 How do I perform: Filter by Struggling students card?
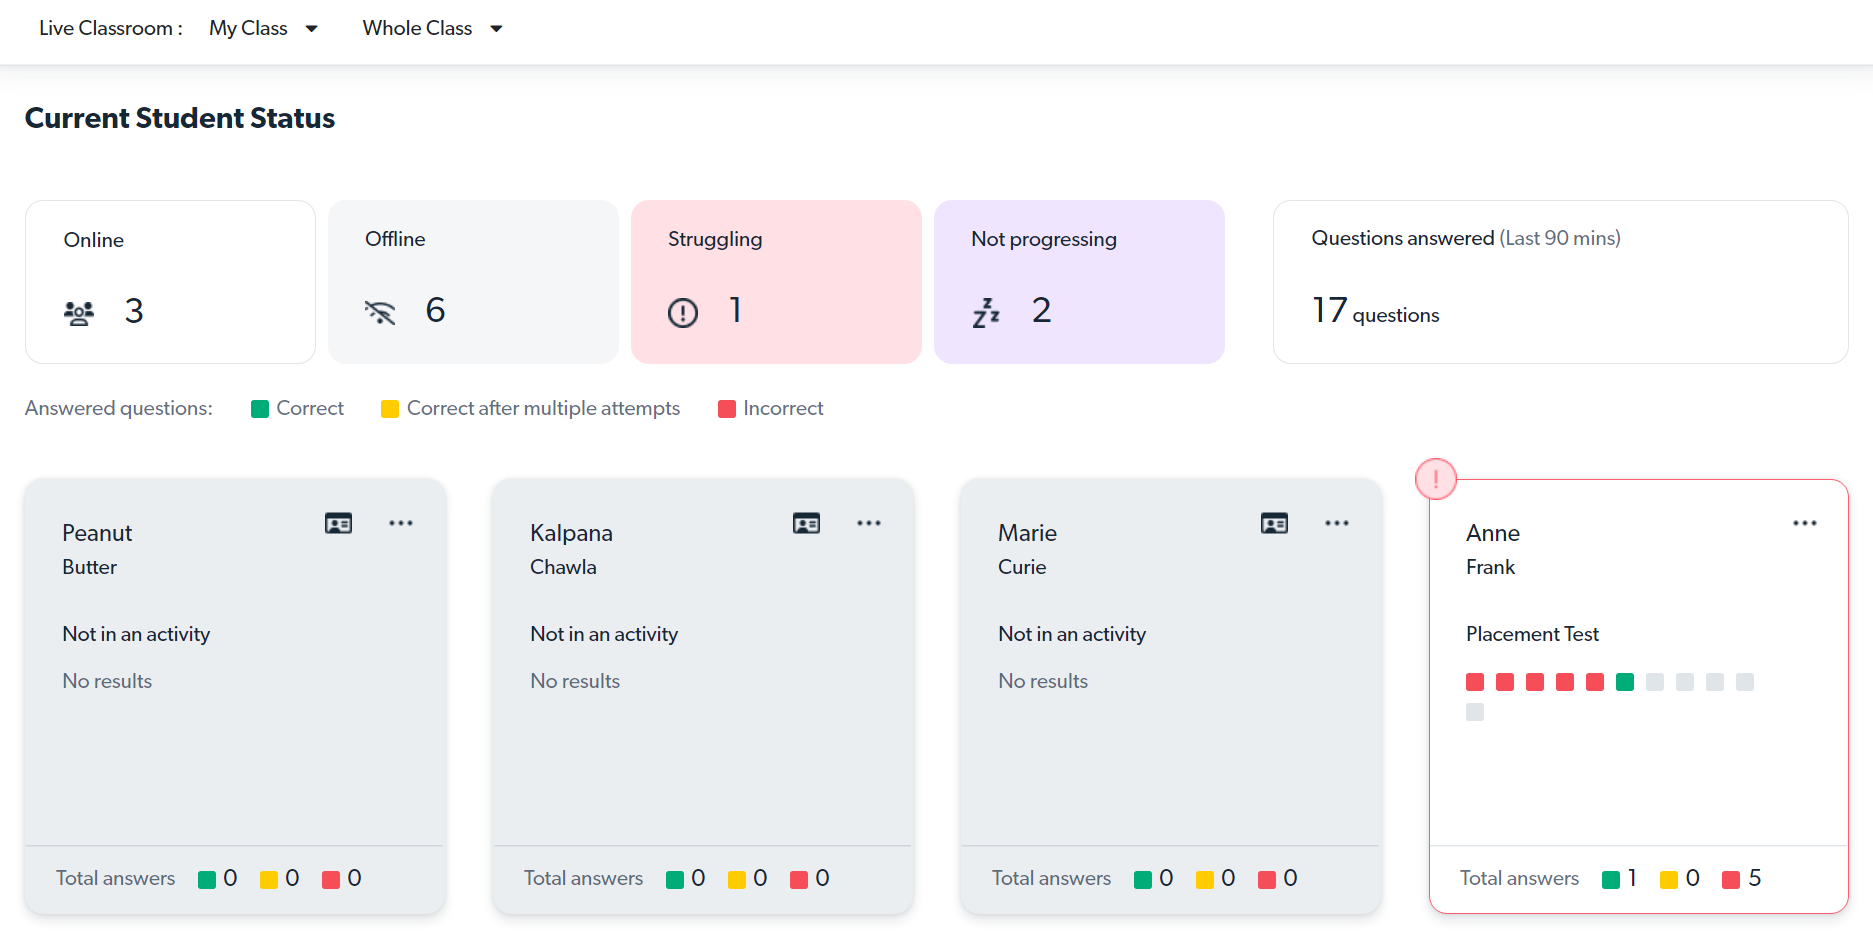pyautogui.click(x=776, y=282)
